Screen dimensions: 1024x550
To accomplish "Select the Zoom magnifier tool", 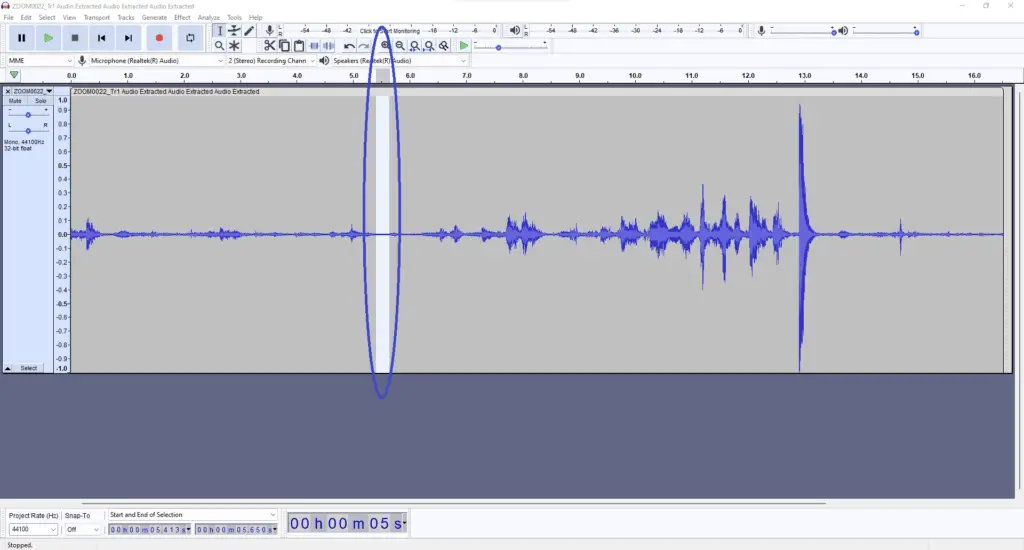I will click(x=219, y=46).
